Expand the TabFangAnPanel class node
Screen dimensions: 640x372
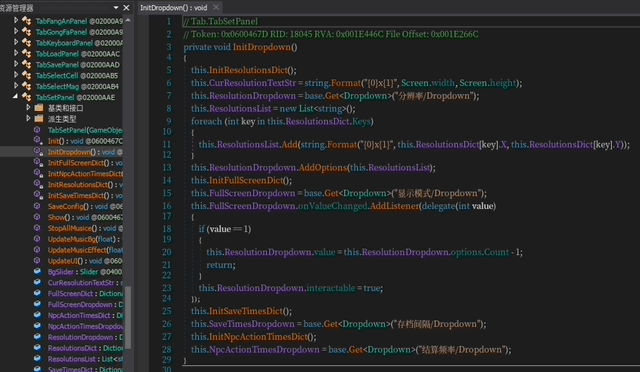click(x=16, y=20)
